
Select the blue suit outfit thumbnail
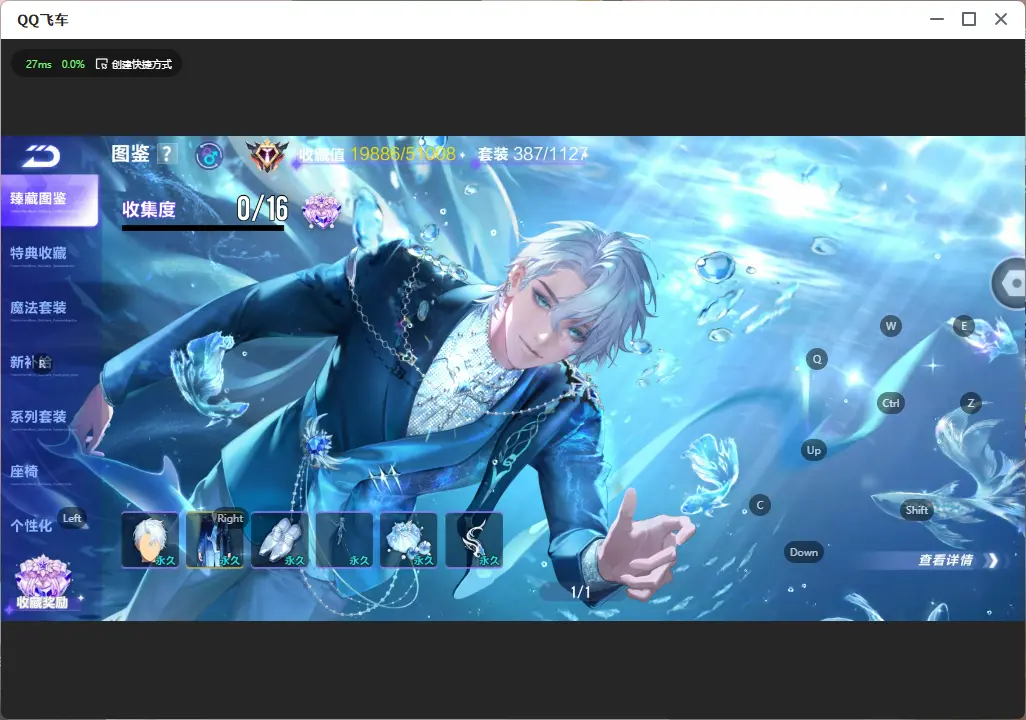(x=215, y=540)
